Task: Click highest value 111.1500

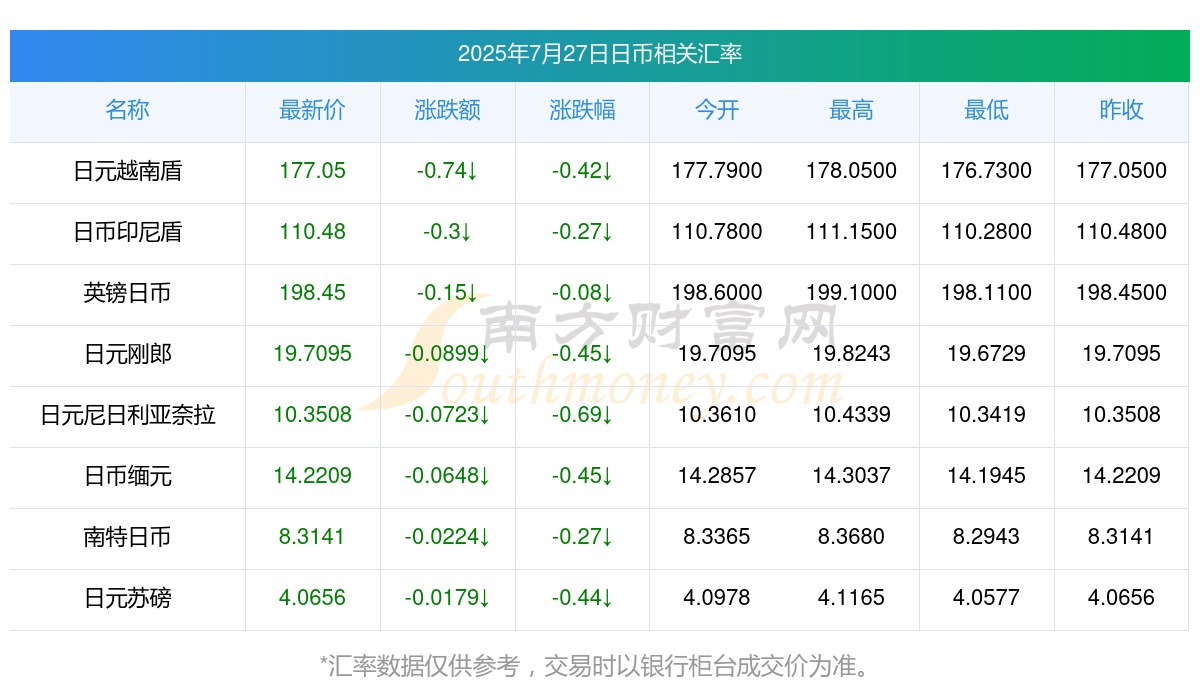Action: point(852,232)
